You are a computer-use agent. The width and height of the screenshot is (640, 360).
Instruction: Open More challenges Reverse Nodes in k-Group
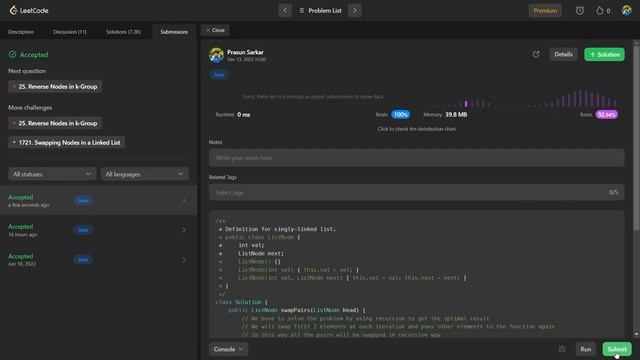pyautogui.click(x=55, y=123)
